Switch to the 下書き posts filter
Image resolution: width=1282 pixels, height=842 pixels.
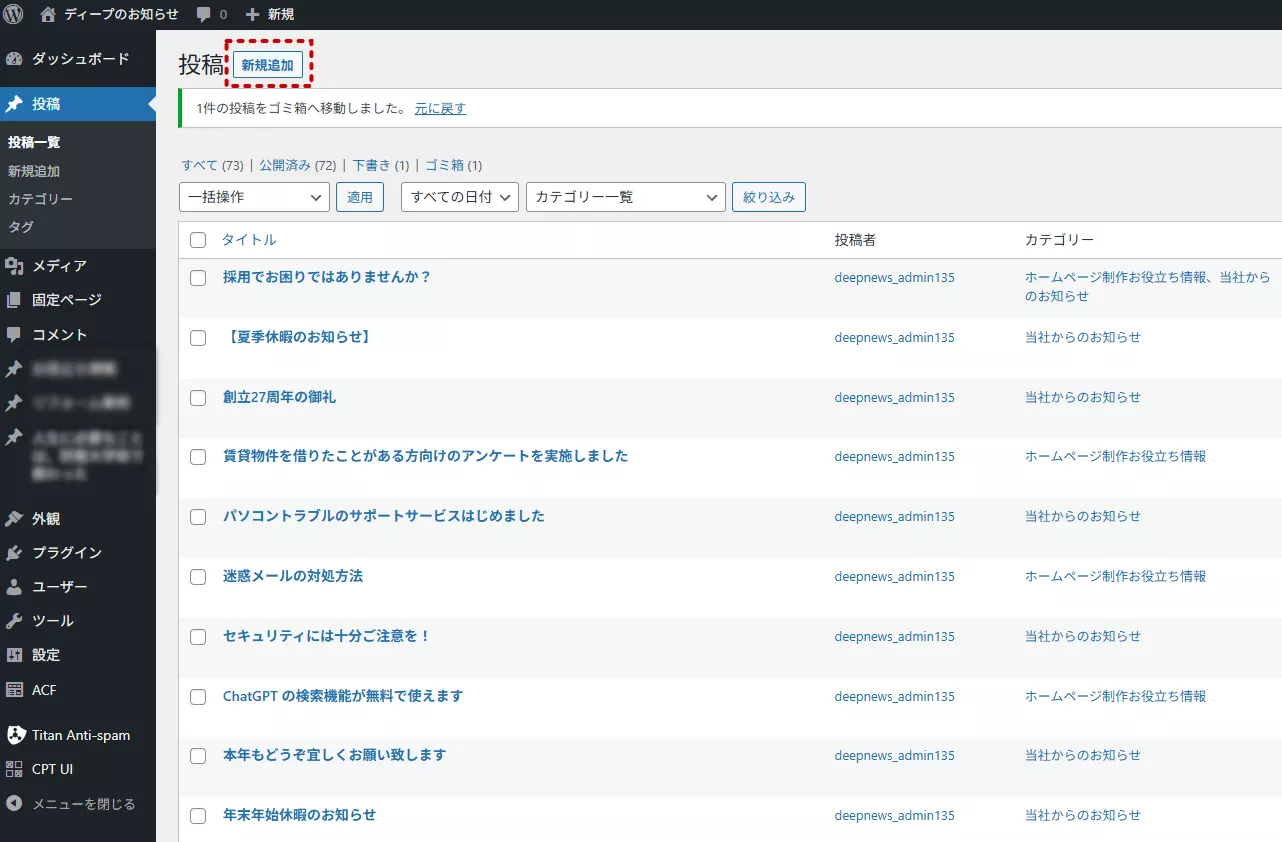point(371,165)
